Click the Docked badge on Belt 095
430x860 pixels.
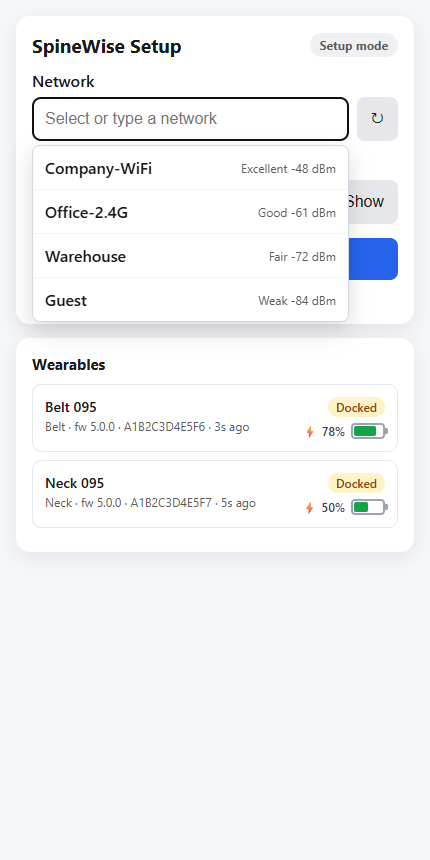(x=357, y=408)
